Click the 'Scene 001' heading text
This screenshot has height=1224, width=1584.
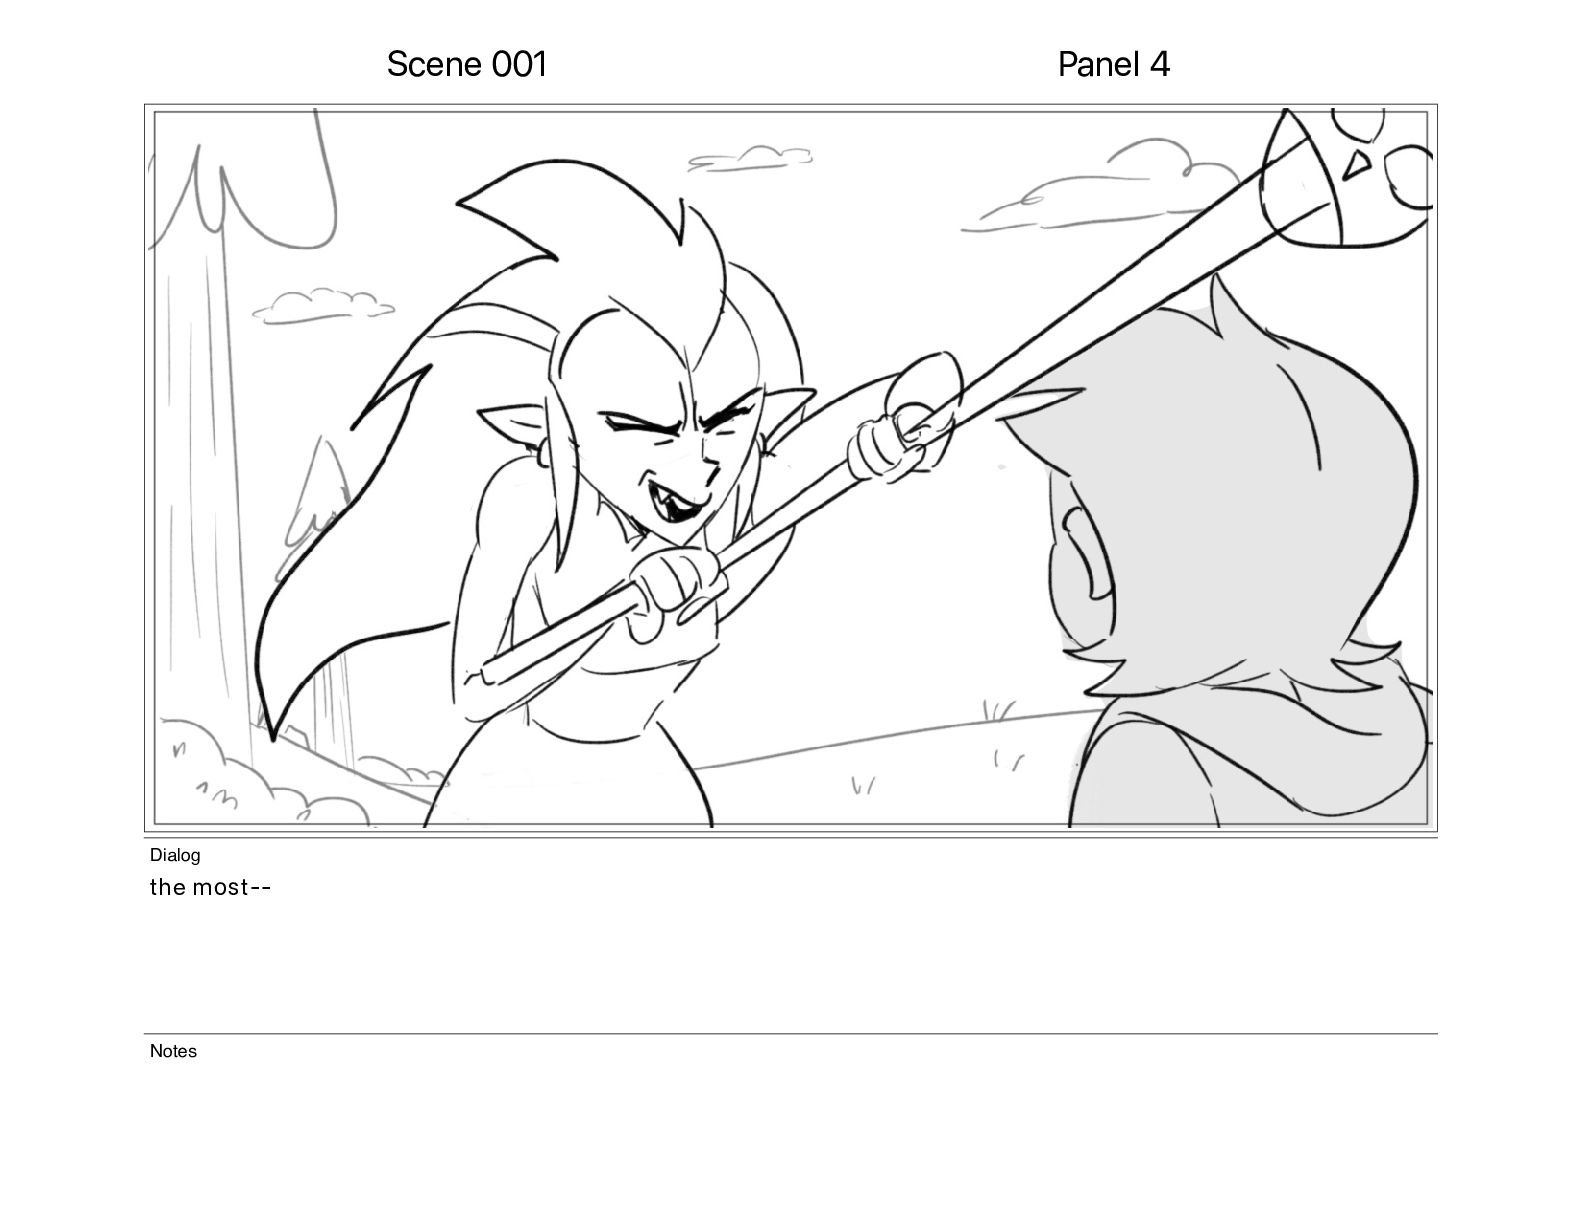[467, 64]
